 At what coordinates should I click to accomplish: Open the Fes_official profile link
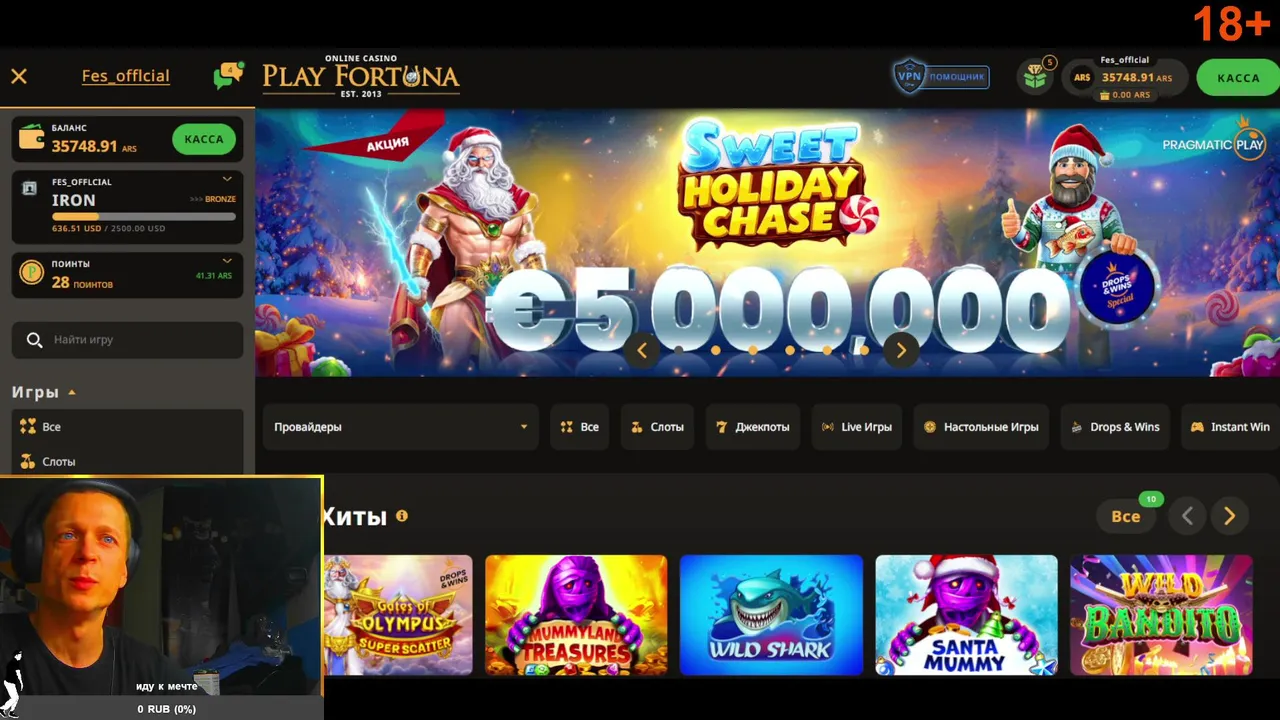tap(126, 76)
